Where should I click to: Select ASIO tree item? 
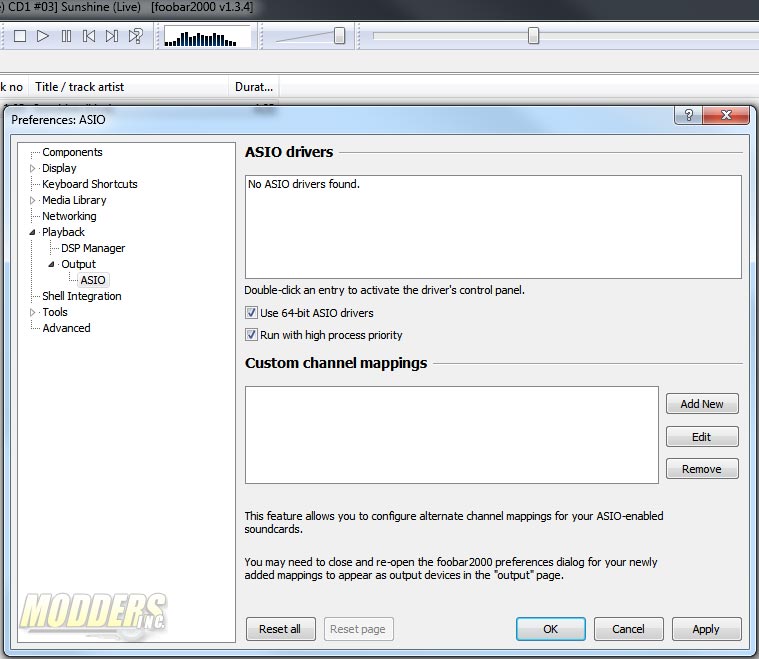(93, 280)
